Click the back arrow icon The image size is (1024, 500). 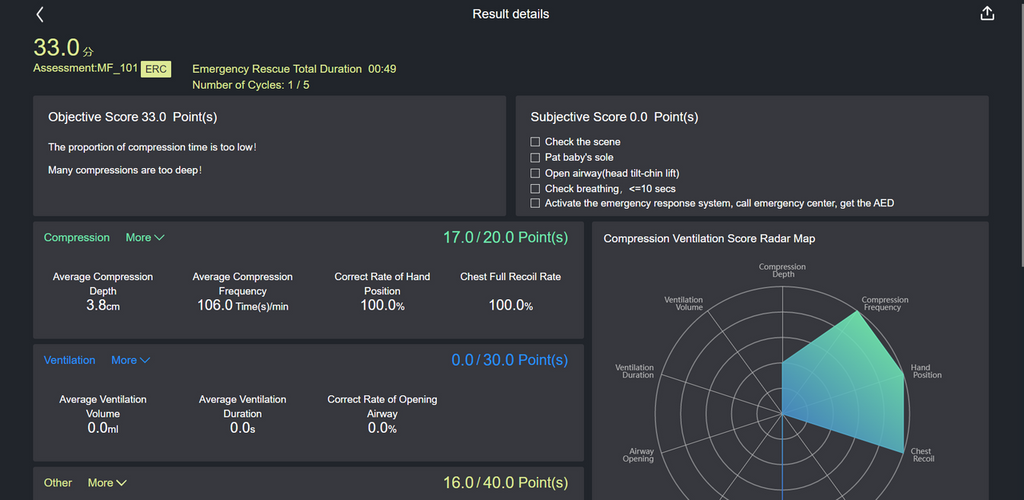click(x=40, y=14)
